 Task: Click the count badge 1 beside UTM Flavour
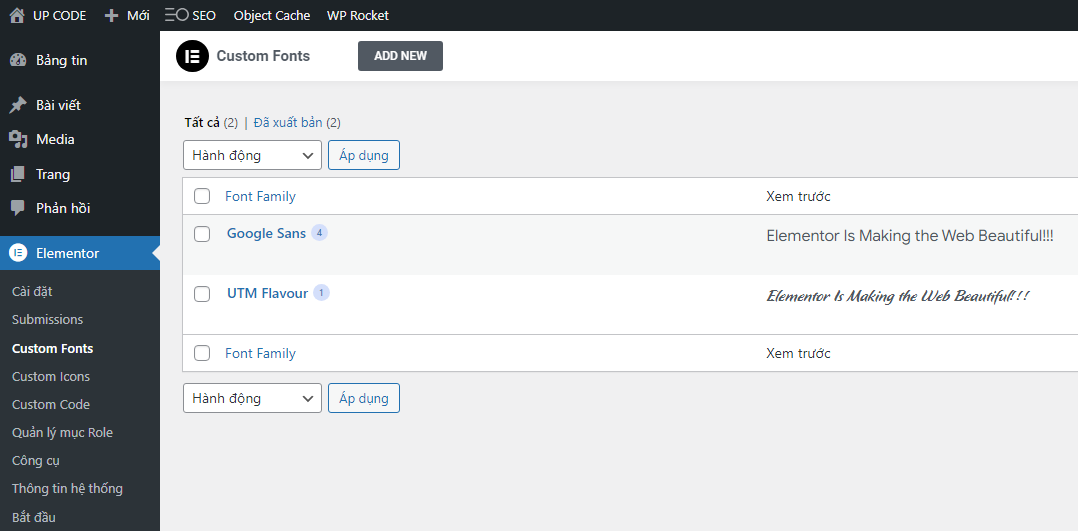pyautogui.click(x=321, y=293)
